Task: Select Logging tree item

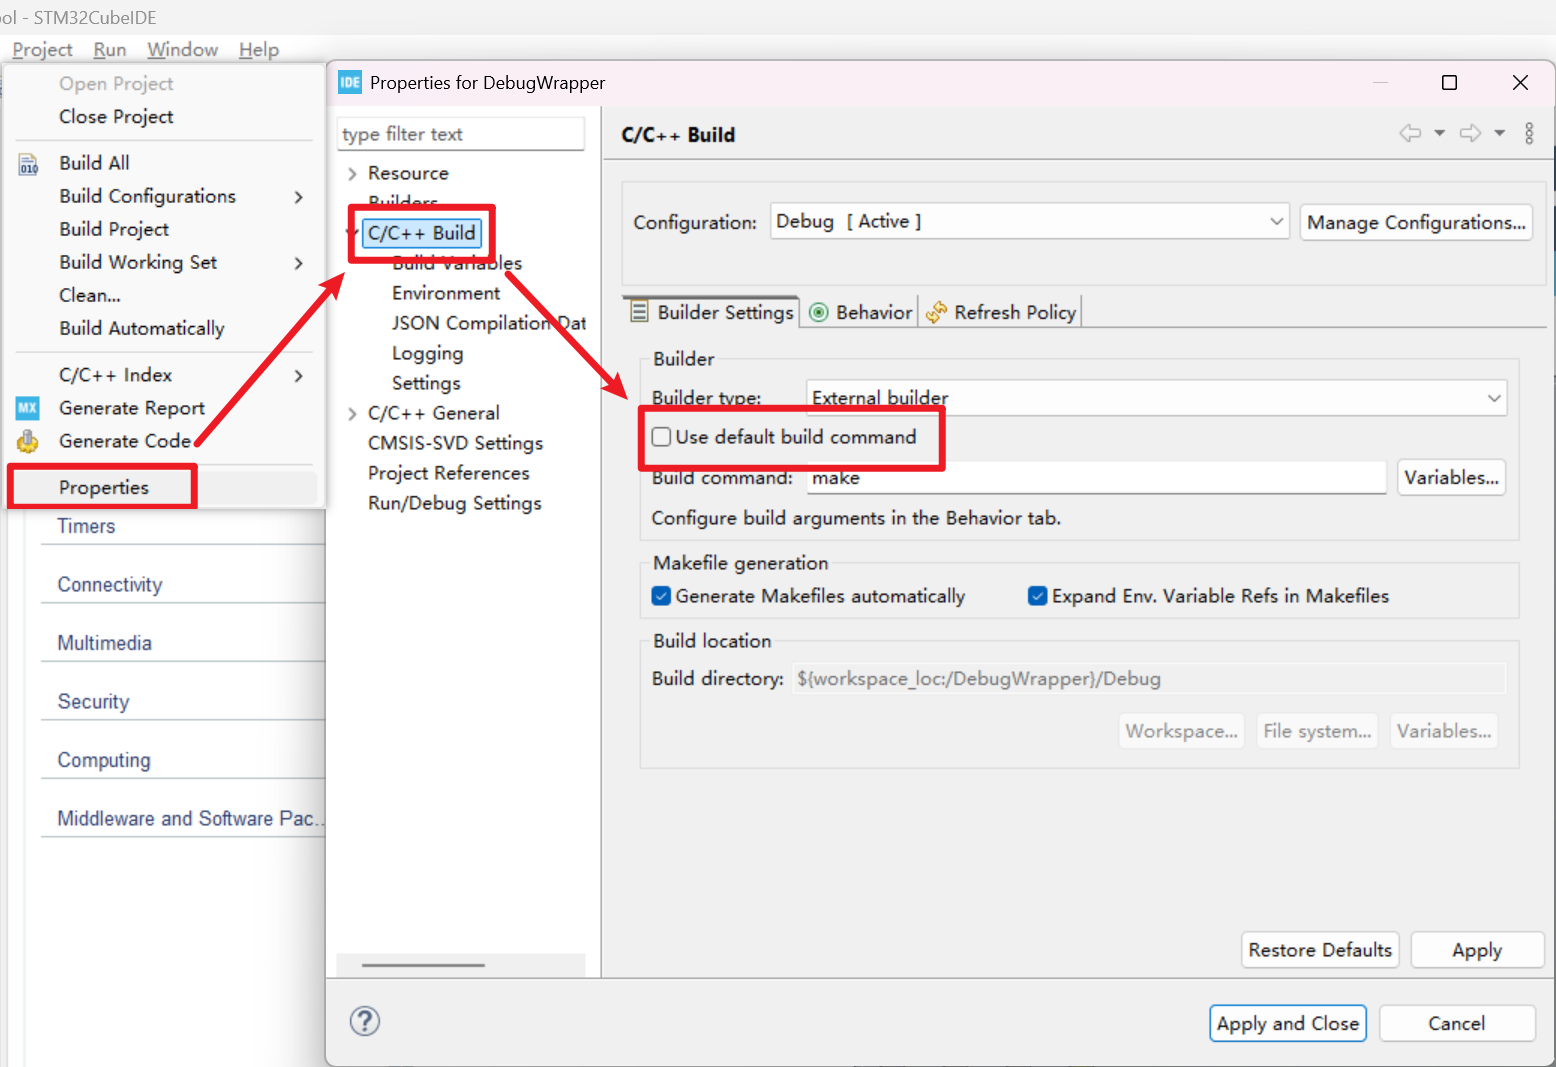Action: point(428,353)
